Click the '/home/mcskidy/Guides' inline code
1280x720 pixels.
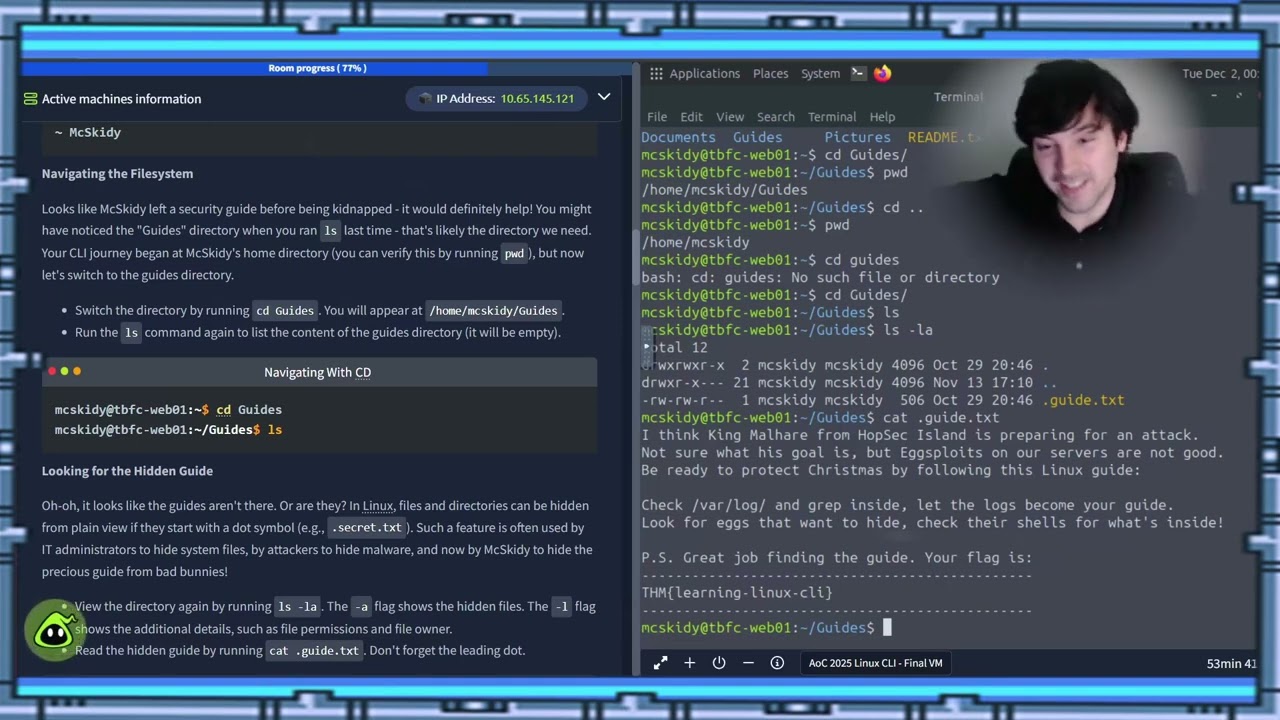tap(493, 311)
